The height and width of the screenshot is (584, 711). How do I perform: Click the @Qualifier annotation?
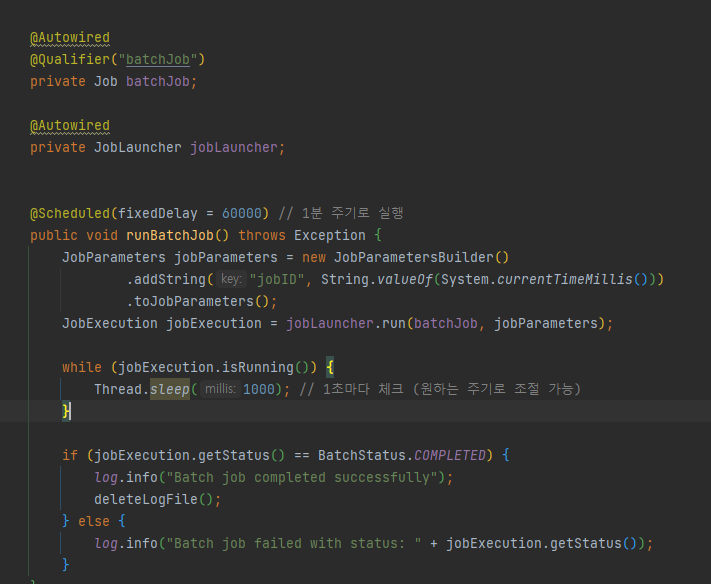[x=70, y=59]
